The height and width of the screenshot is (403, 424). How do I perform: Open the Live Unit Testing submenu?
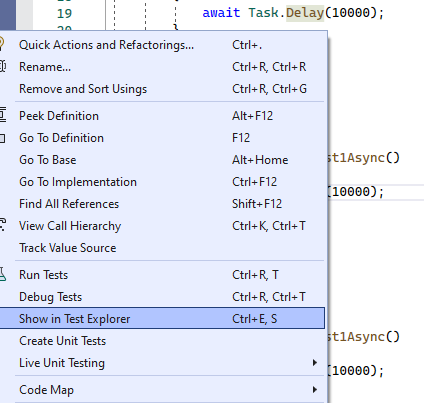[x=162, y=363]
